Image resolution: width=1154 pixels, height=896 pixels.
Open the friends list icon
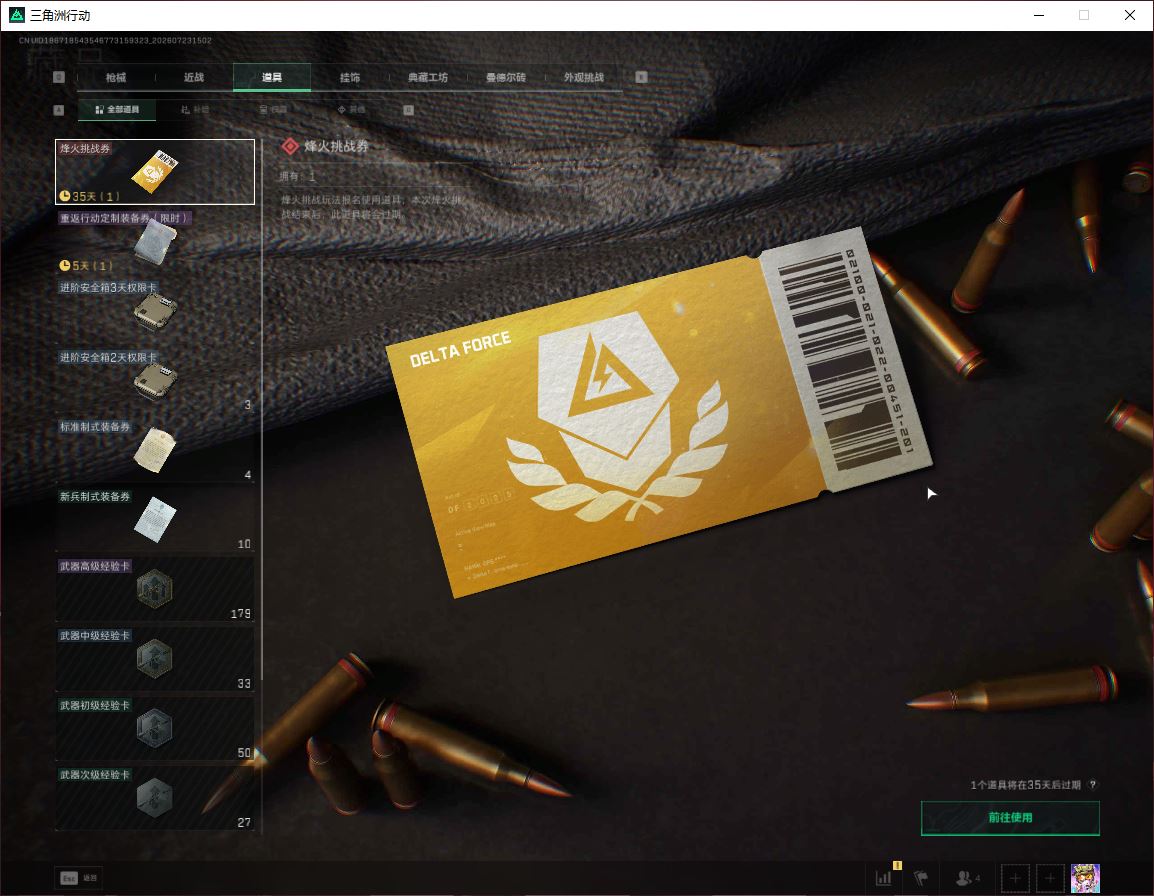tap(967, 878)
